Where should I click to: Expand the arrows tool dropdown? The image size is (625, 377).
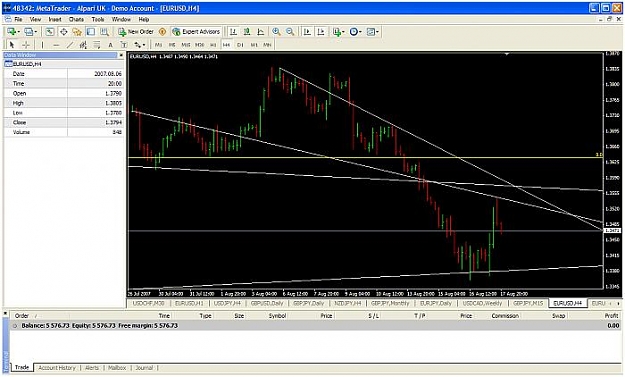pyautogui.click(x=144, y=45)
